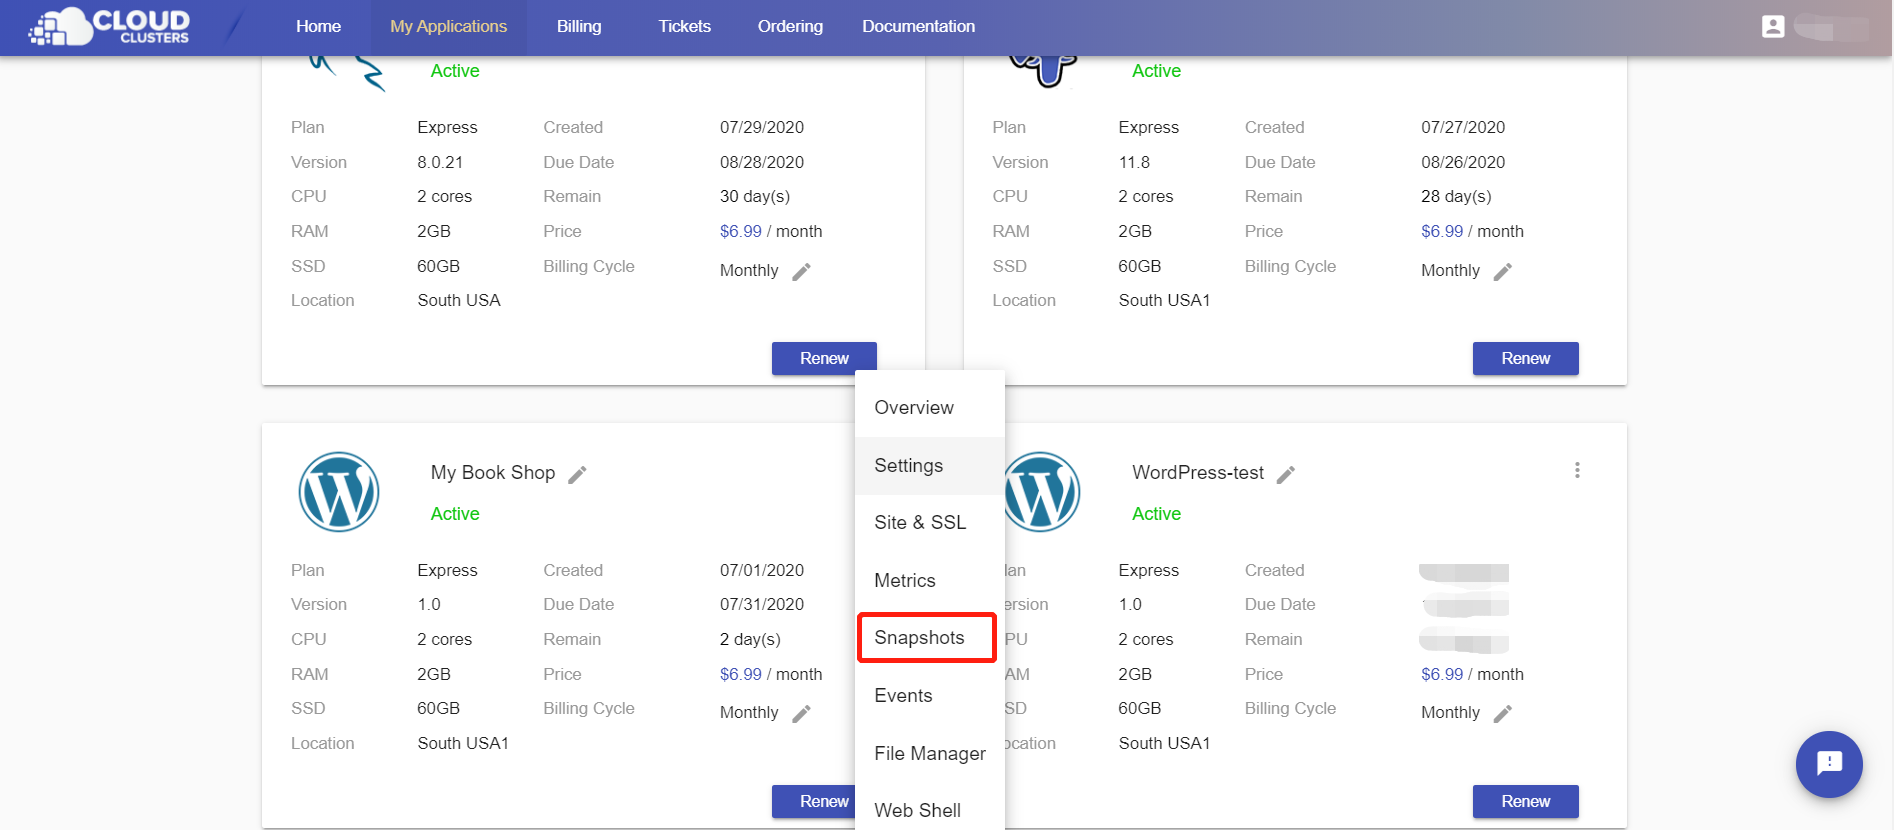Click the '30 day(s)' remaining value
Image resolution: width=1894 pixels, height=830 pixels.
click(755, 196)
